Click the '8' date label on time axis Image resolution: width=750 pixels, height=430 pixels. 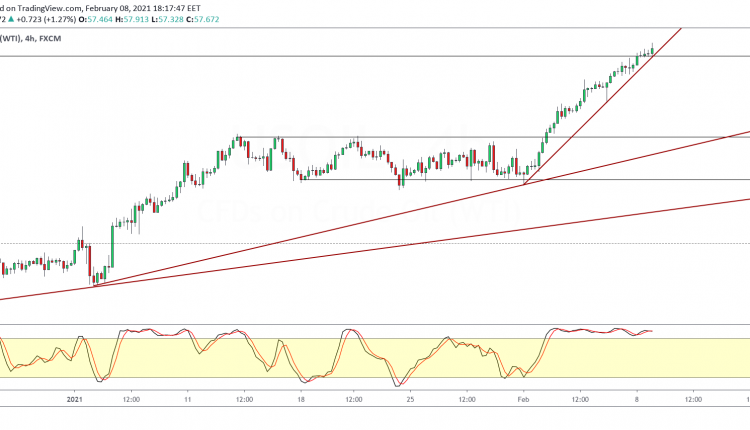tap(635, 398)
